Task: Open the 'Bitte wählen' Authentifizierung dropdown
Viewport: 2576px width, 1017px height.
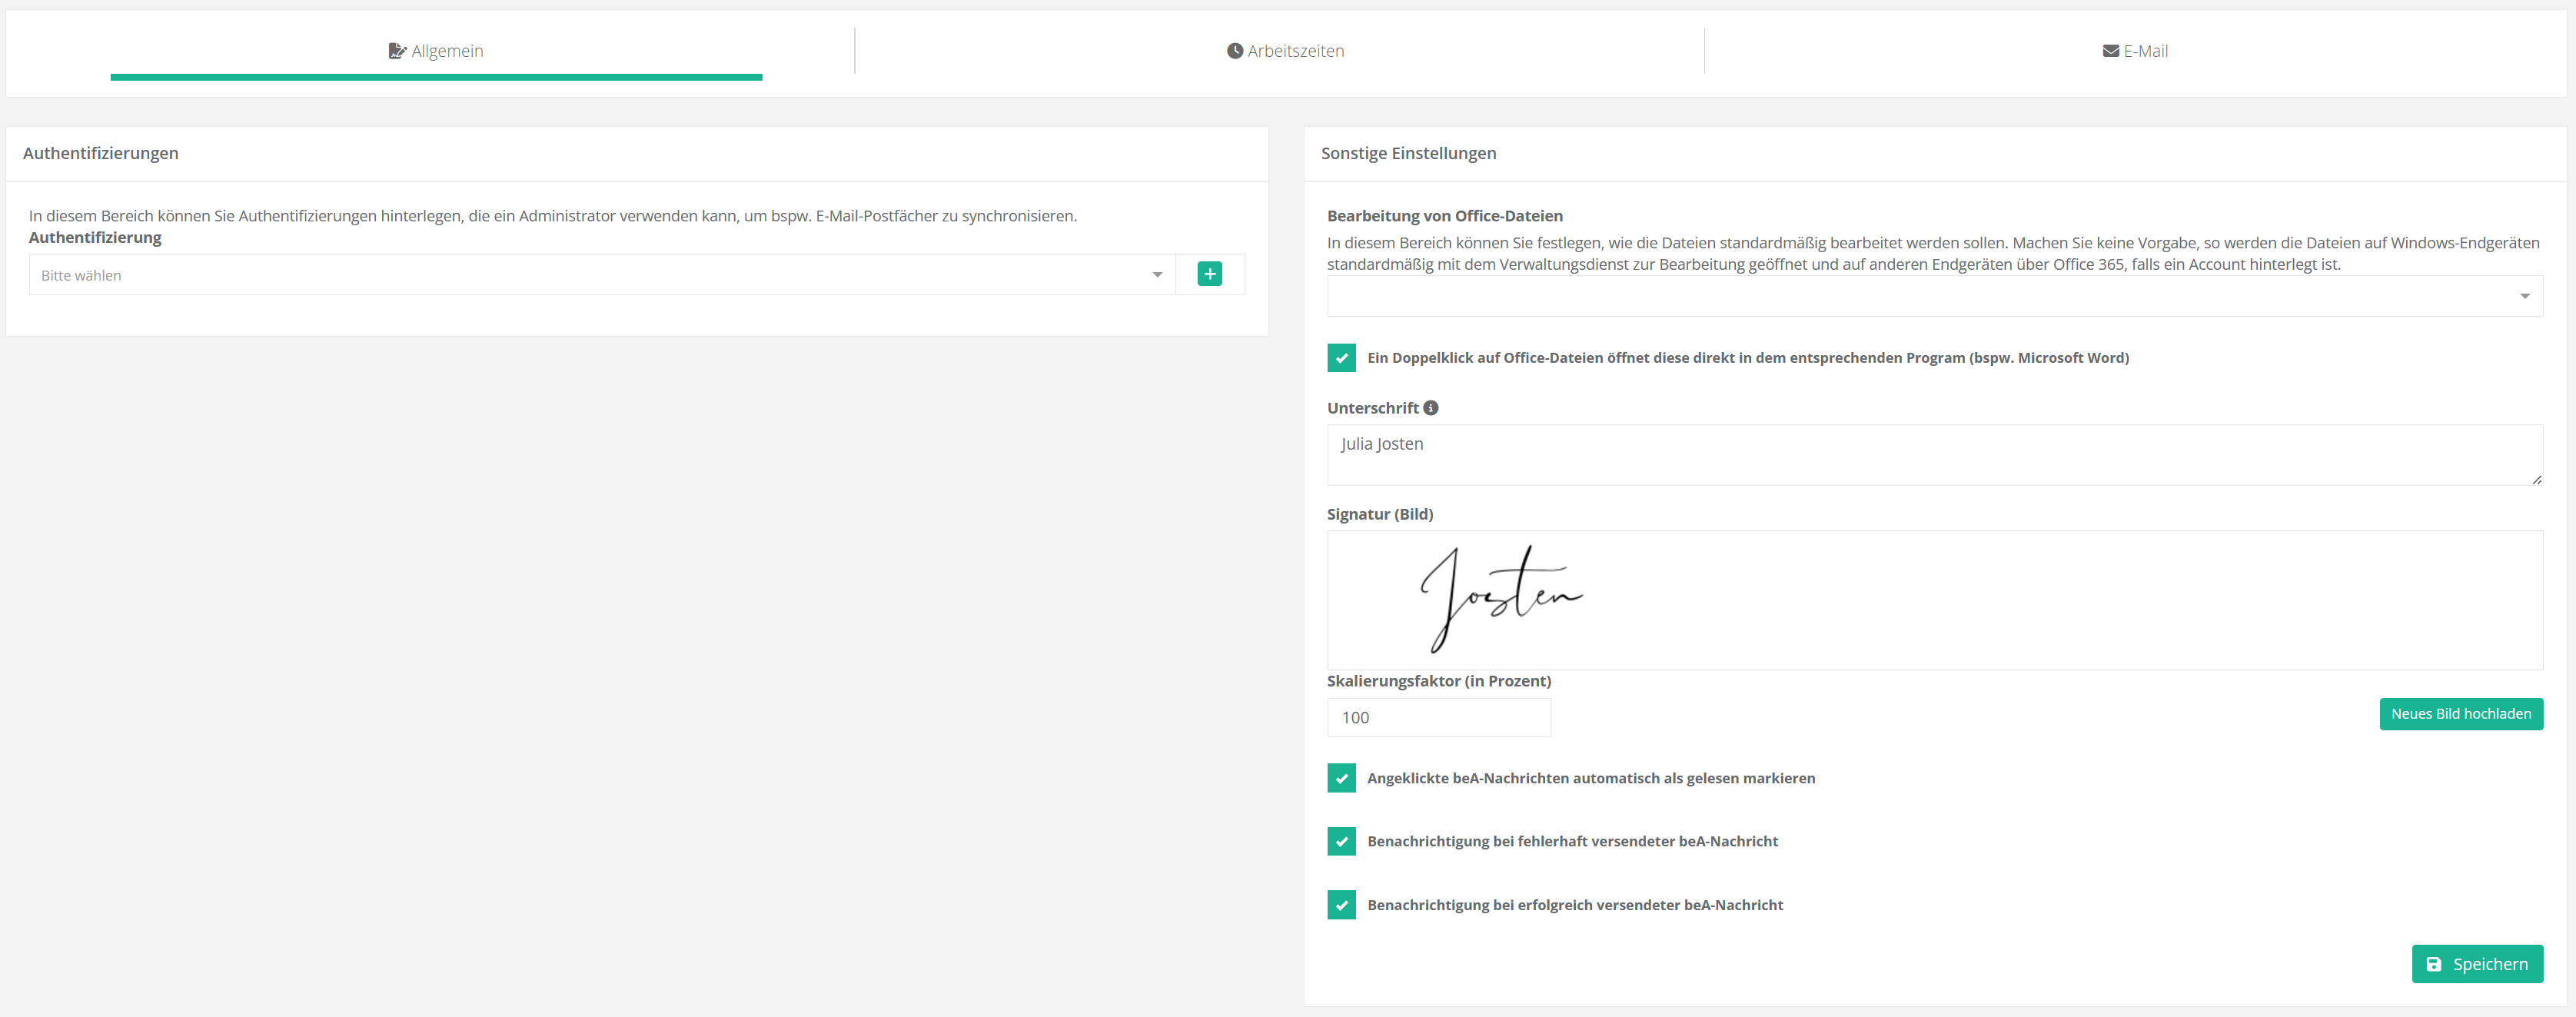Action: [x=590, y=275]
